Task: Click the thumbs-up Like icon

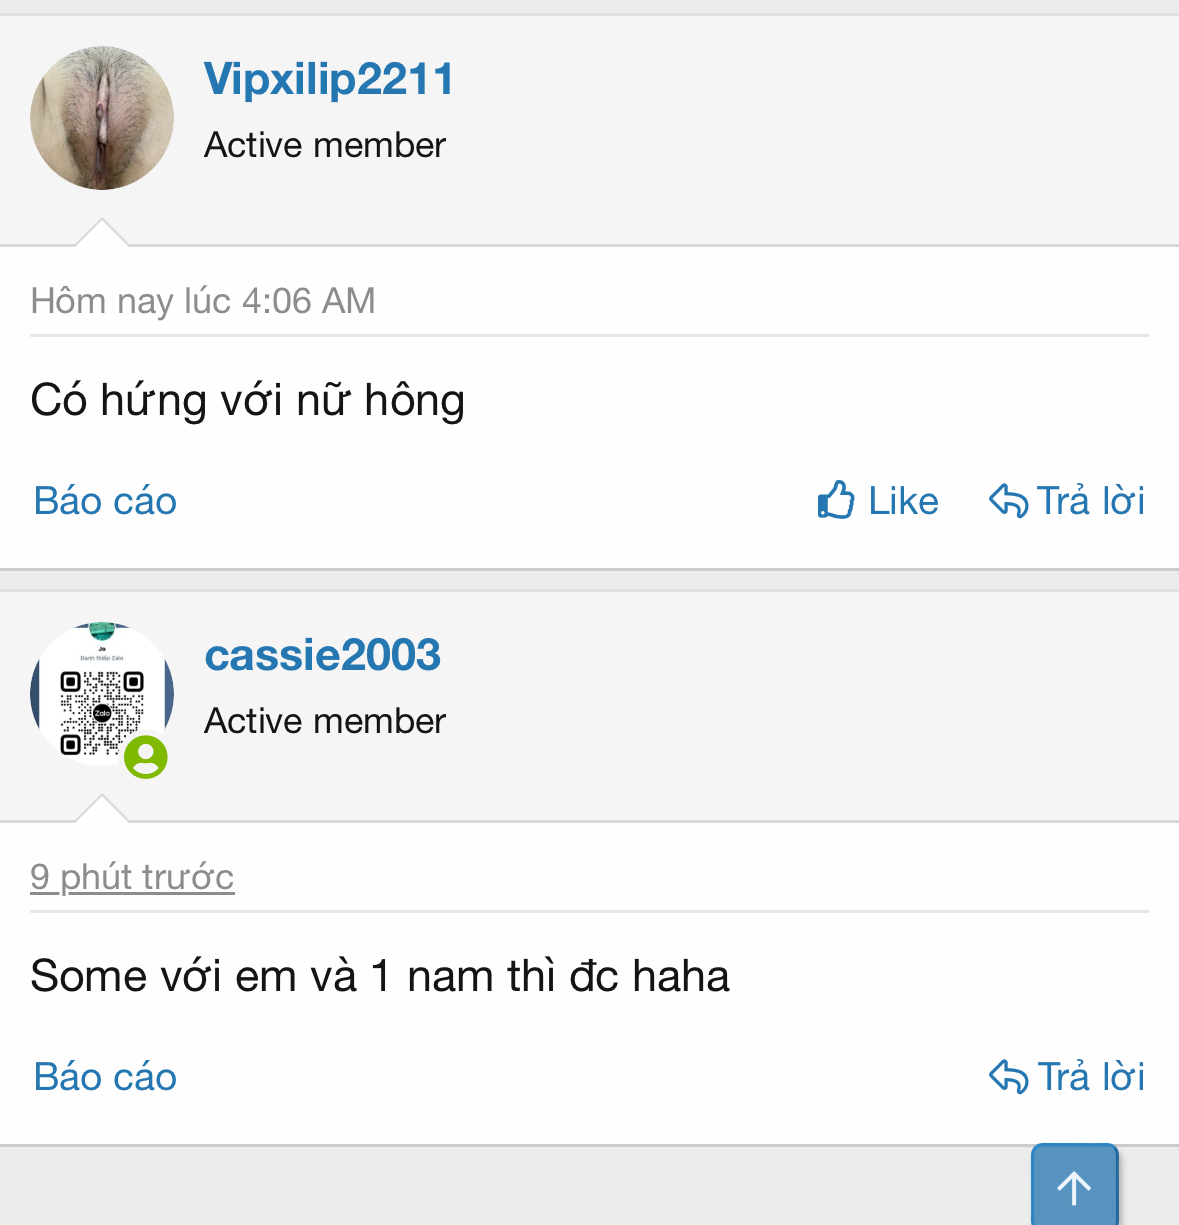Action: pos(836,499)
